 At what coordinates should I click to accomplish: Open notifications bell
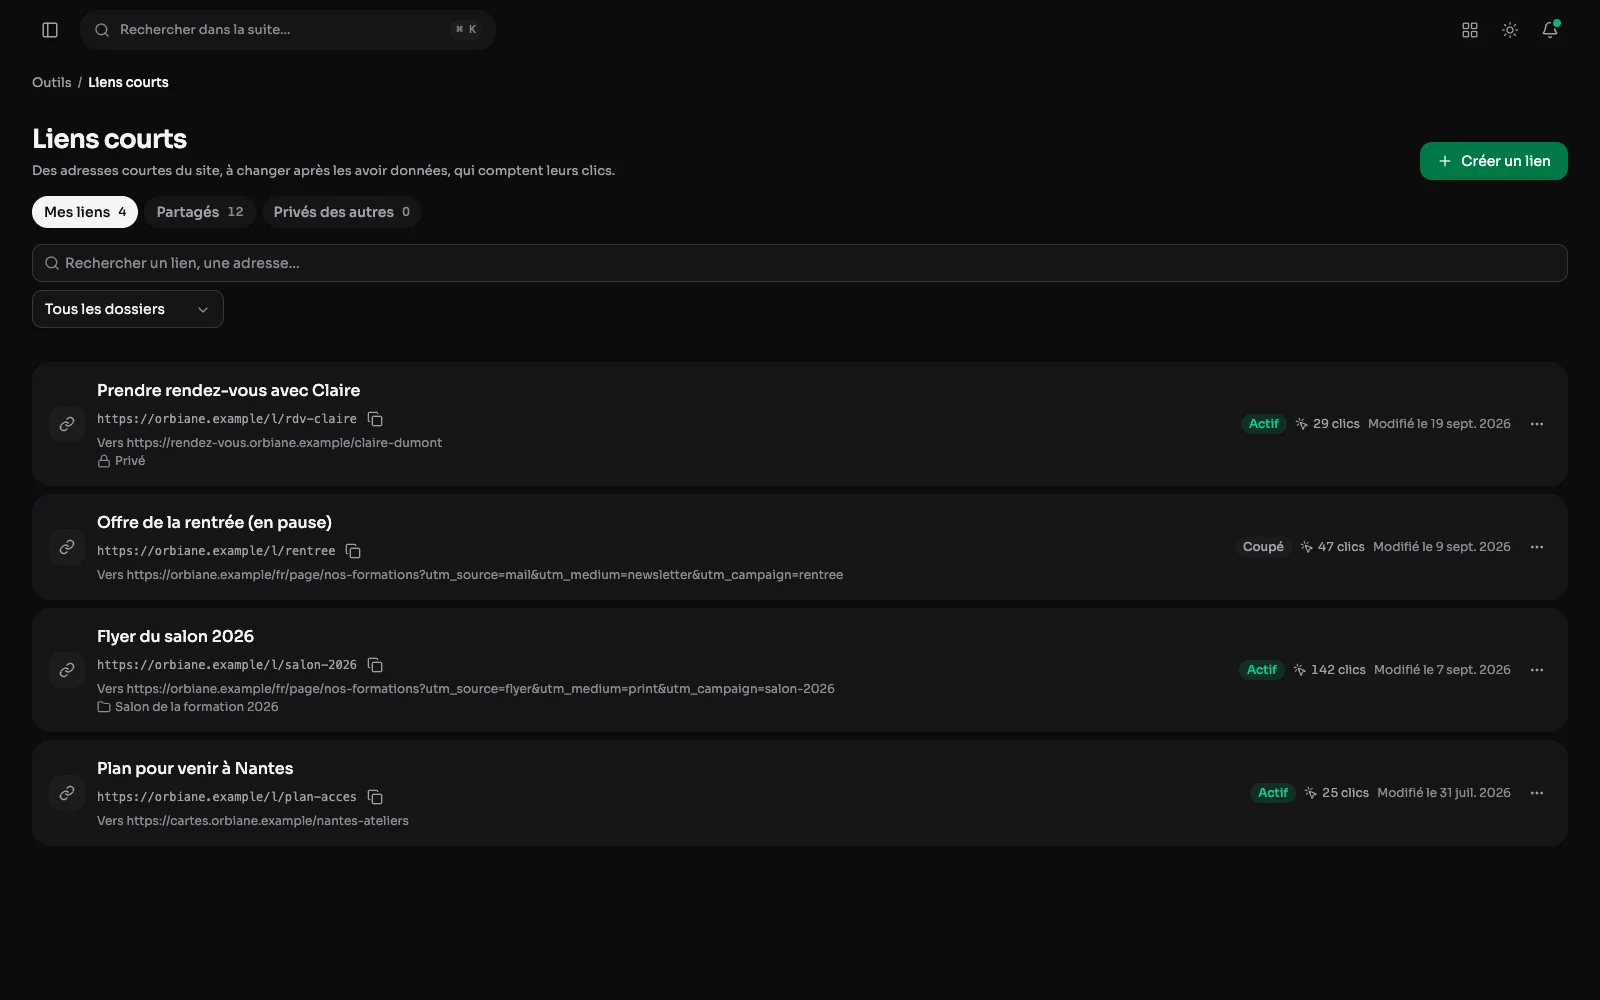point(1550,30)
